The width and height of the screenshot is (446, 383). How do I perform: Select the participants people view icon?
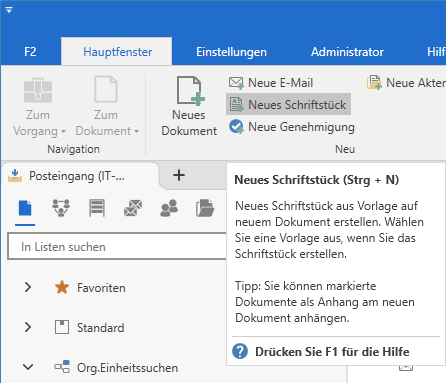tap(169, 208)
